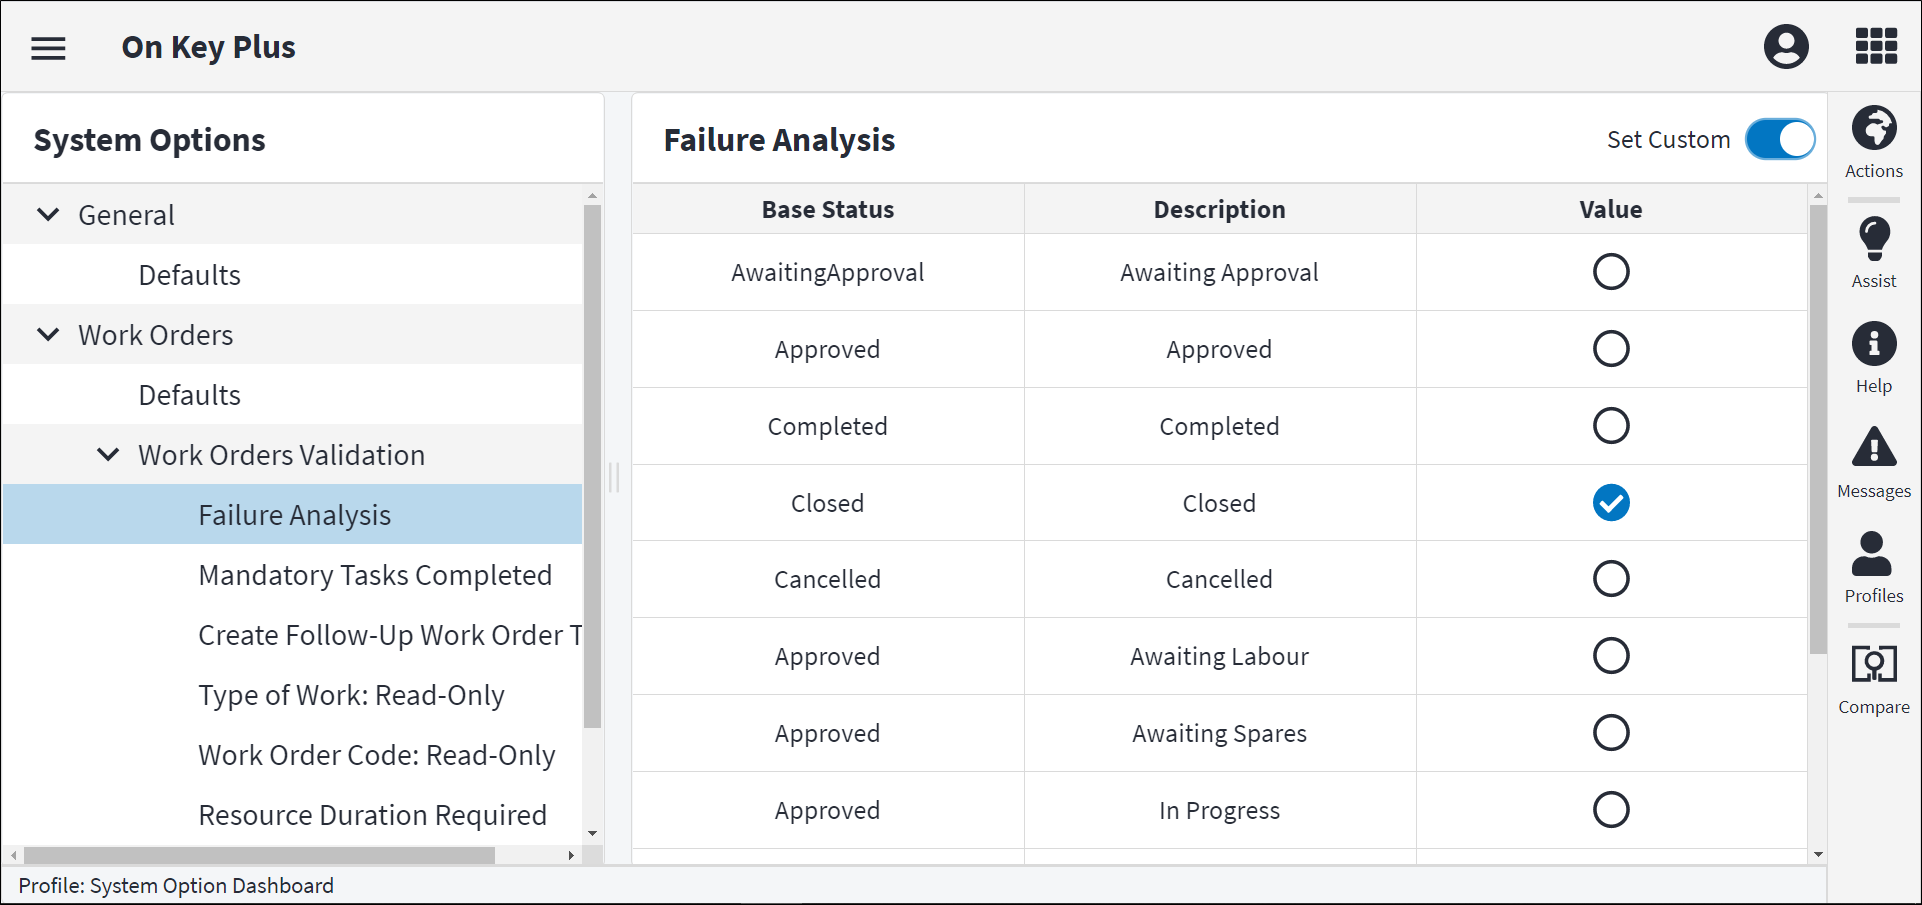Select the Awaiting Approval value radio
1922x905 pixels.
[1610, 272]
